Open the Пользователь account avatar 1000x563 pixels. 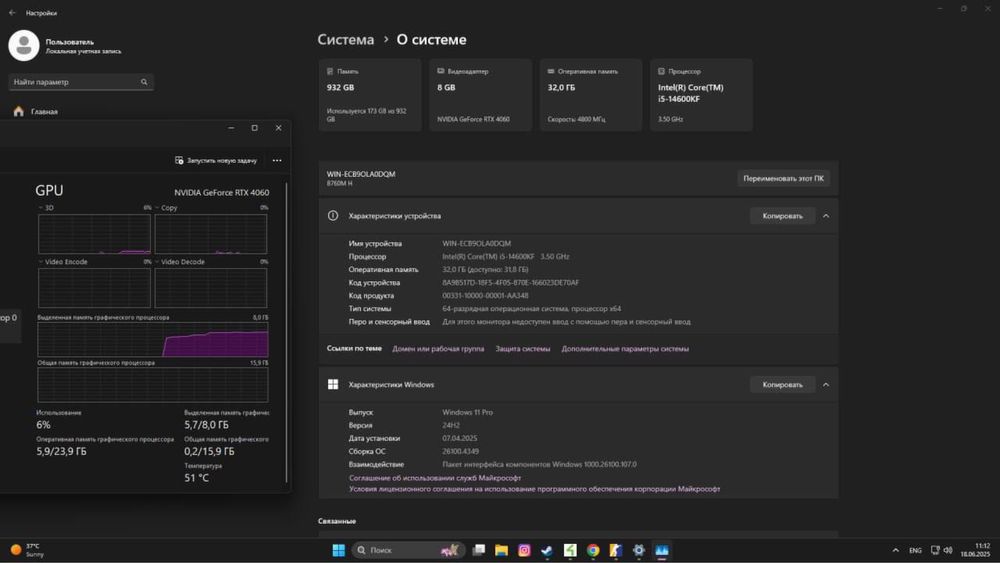24,45
